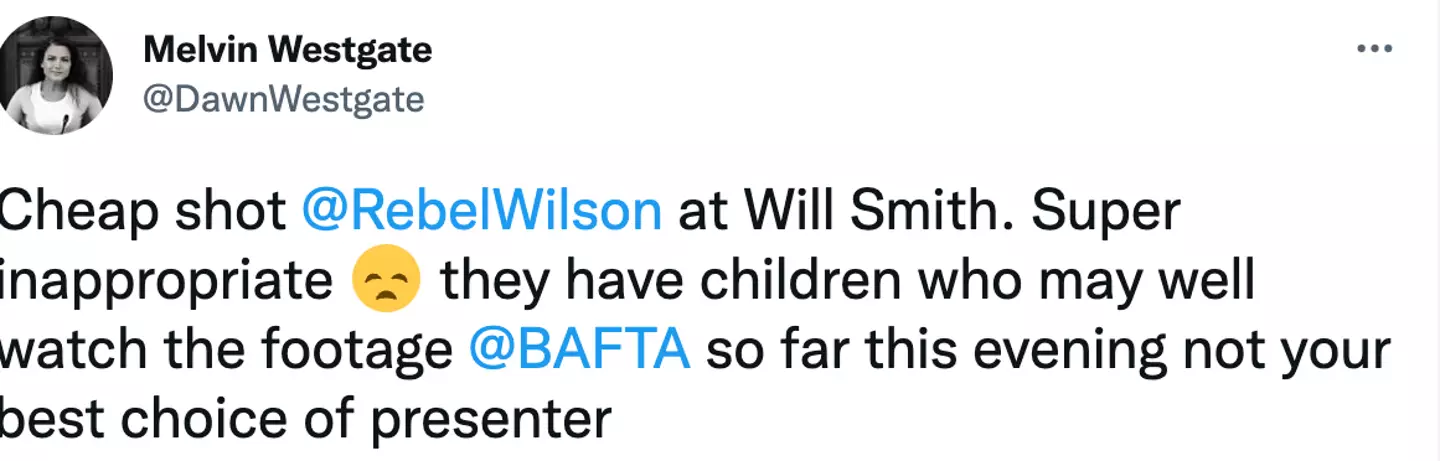Image resolution: width=1440 pixels, height=461 pixels.
Task: Click the word "inappropriate" in the tweet
Action: pyautogui.click(x=166, y=283)
